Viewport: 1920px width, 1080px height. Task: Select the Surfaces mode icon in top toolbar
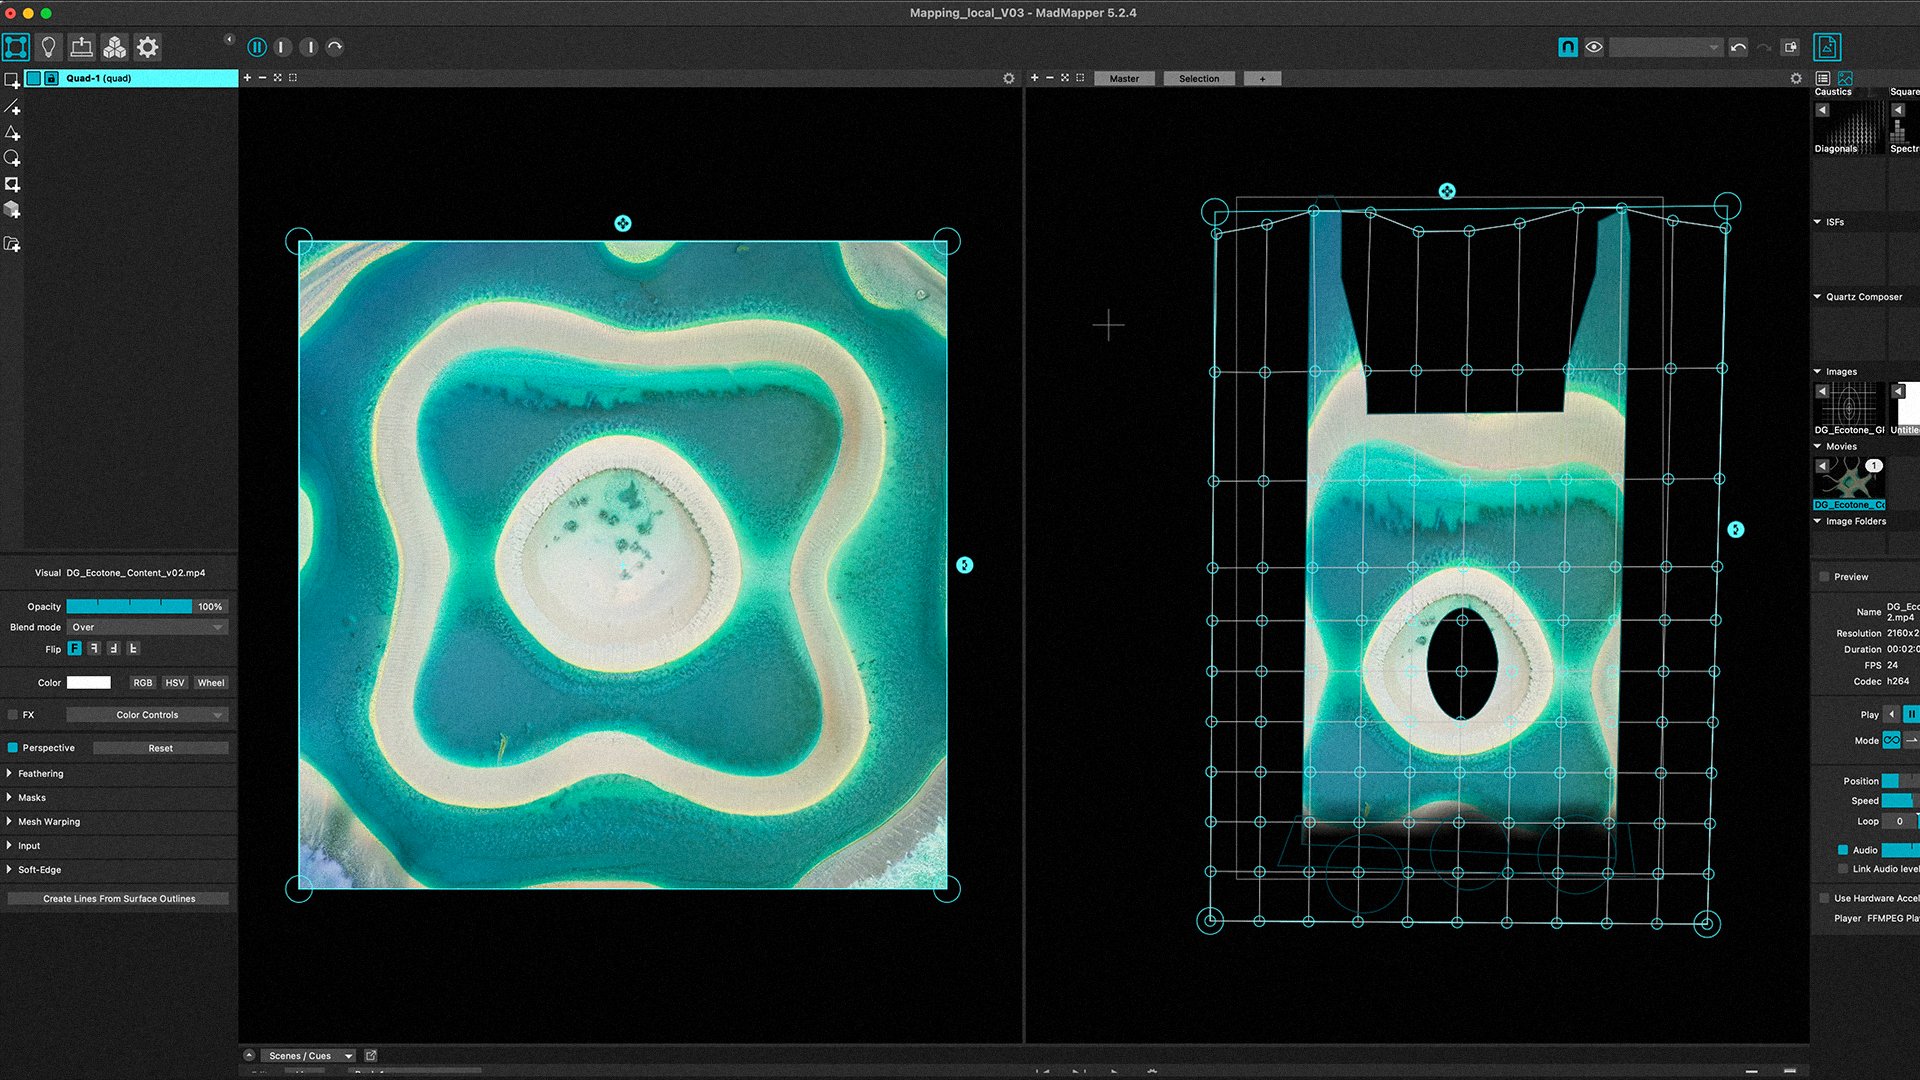16,47
